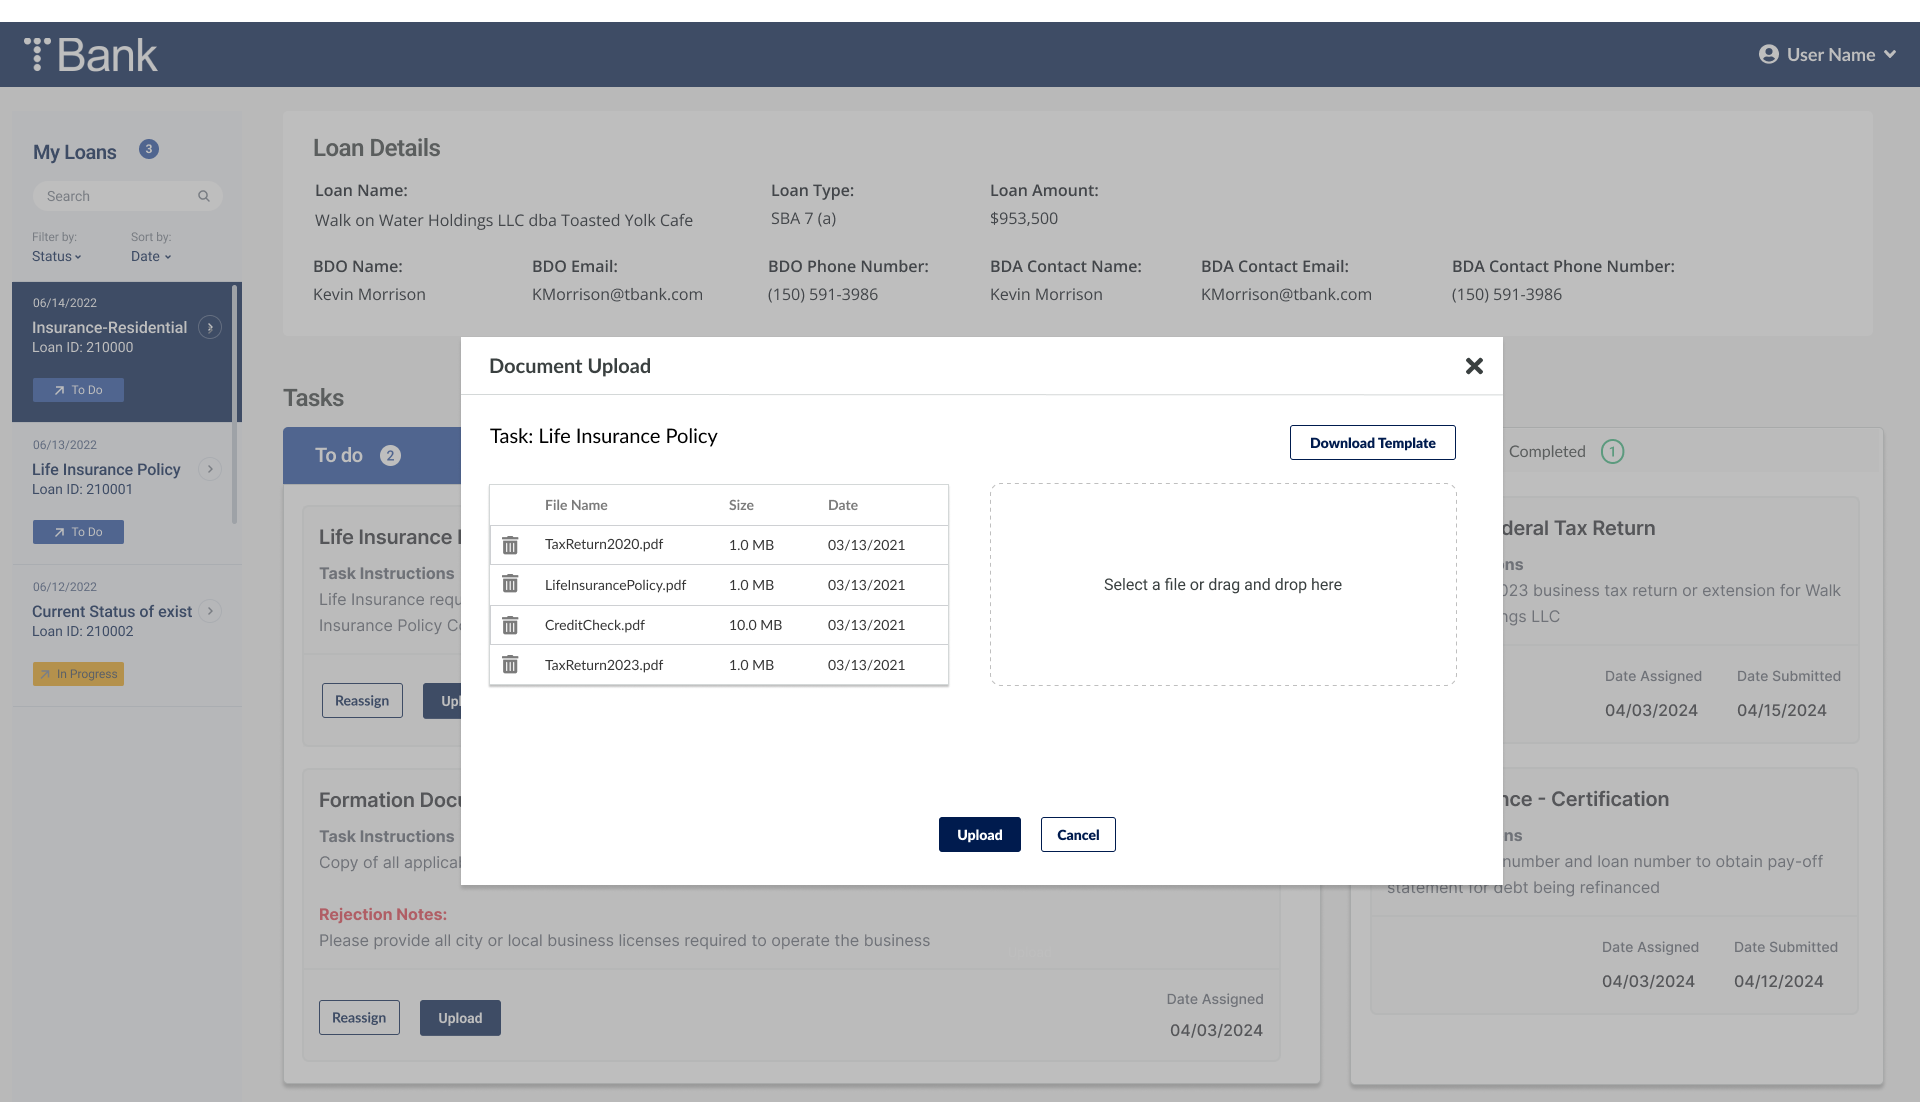This screenshot has height=1102, width=1920.
Task: Delete TaxReturn2023.pdf with trash icon
Action: pos(510,665)
